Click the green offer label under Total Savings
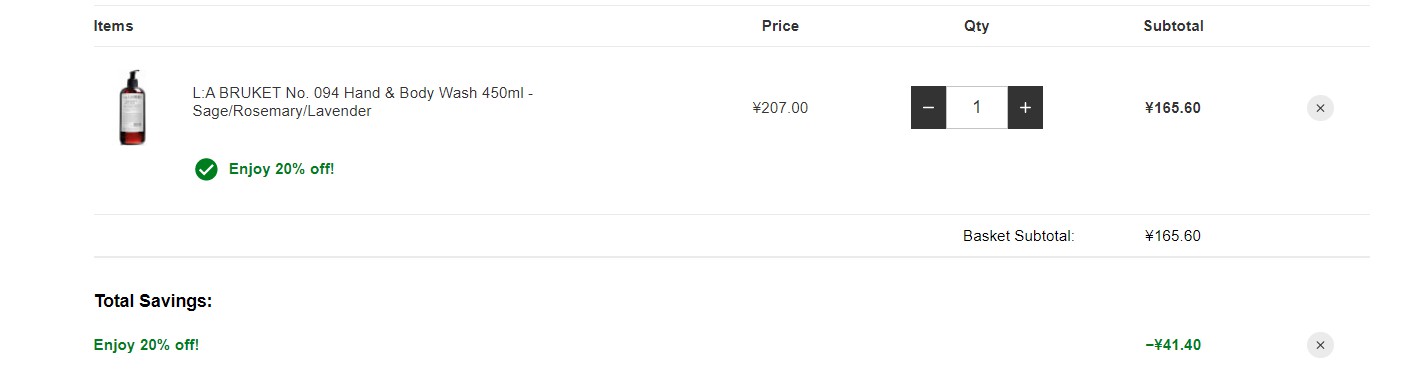 pyautogui.click(x=146, y=345)
